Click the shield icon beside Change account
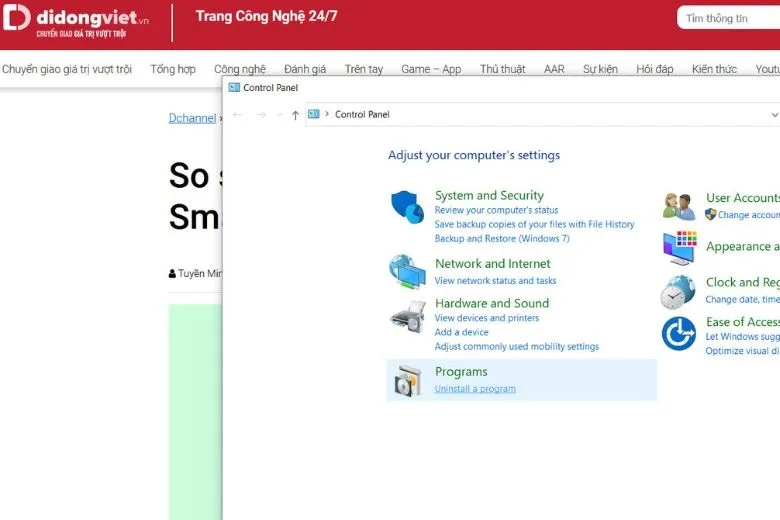The width and height of the screenshot is (780, 520). (710, 214)
